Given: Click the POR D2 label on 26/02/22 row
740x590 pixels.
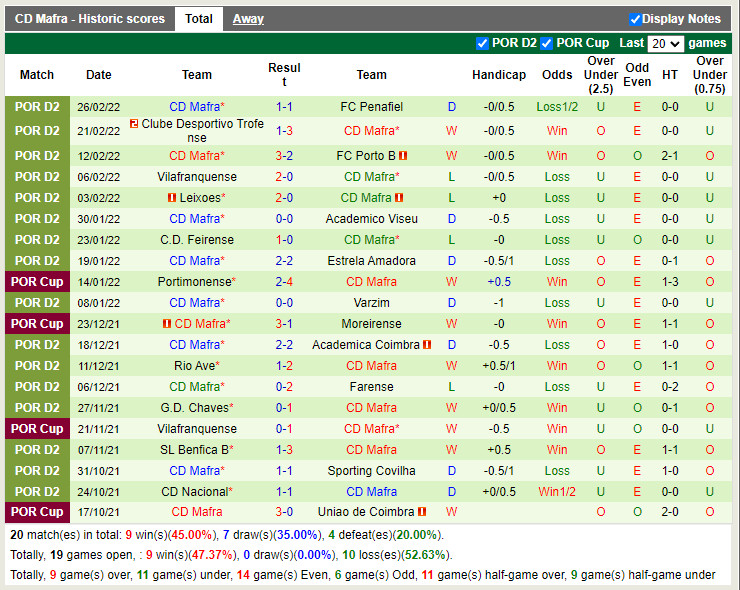Looking at the screenshot, I should pos(37,107).
